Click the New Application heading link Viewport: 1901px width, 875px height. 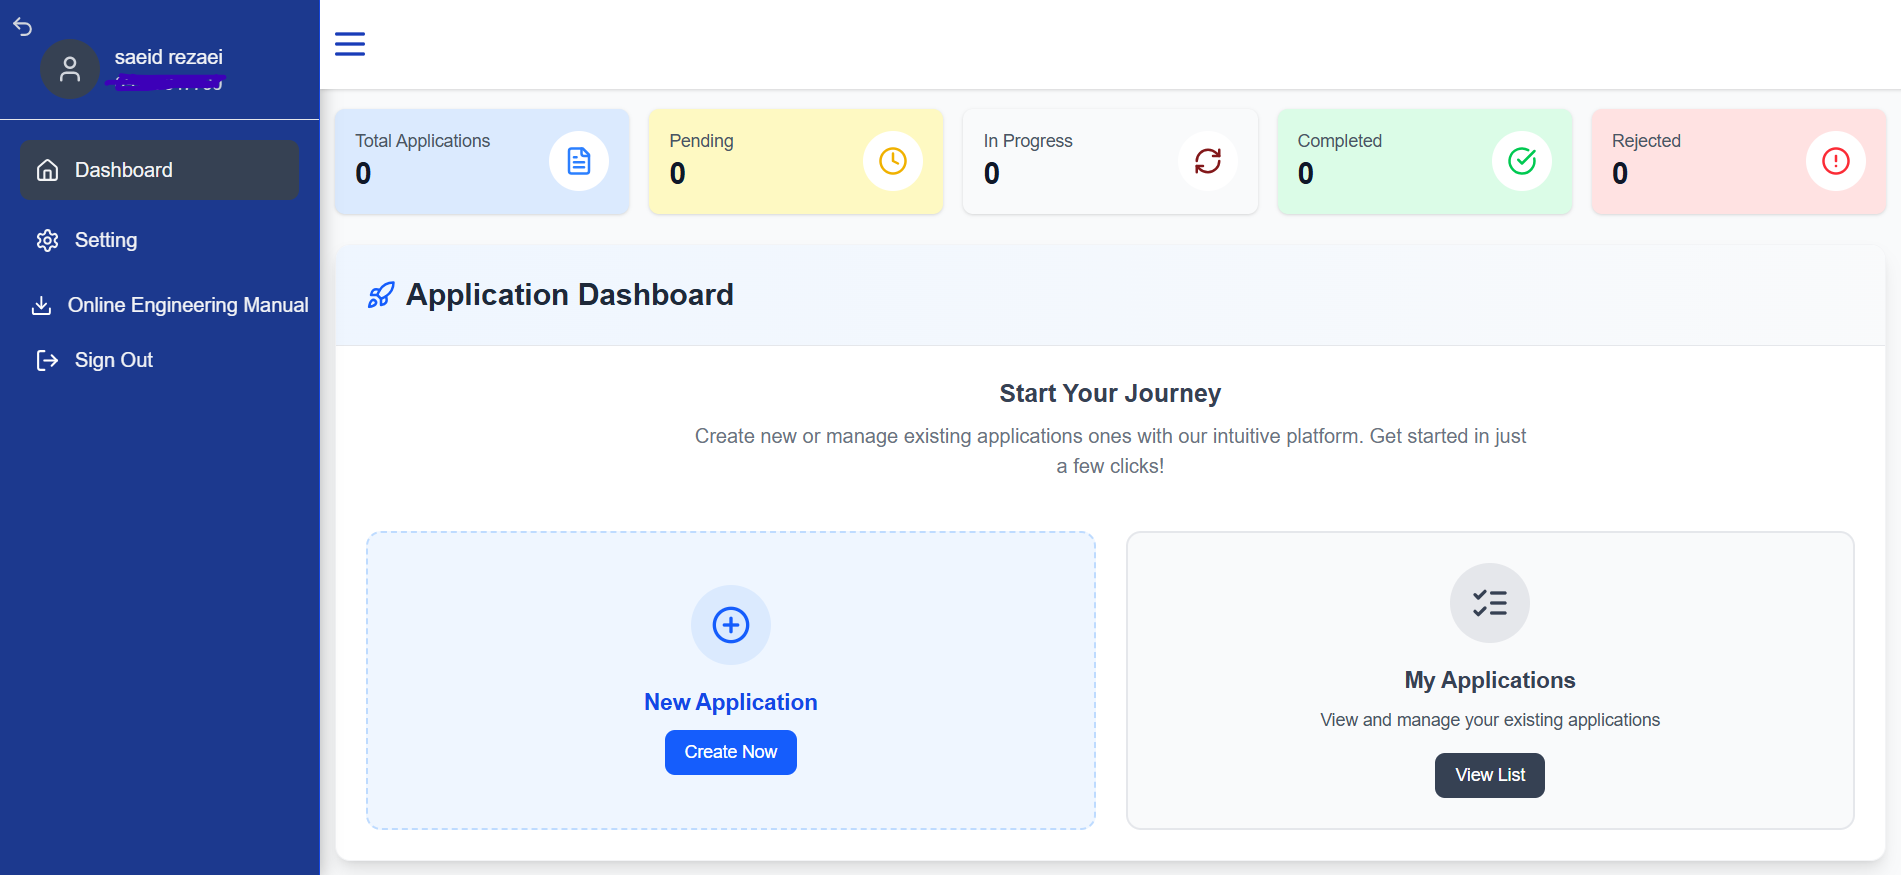click(731, 702)
